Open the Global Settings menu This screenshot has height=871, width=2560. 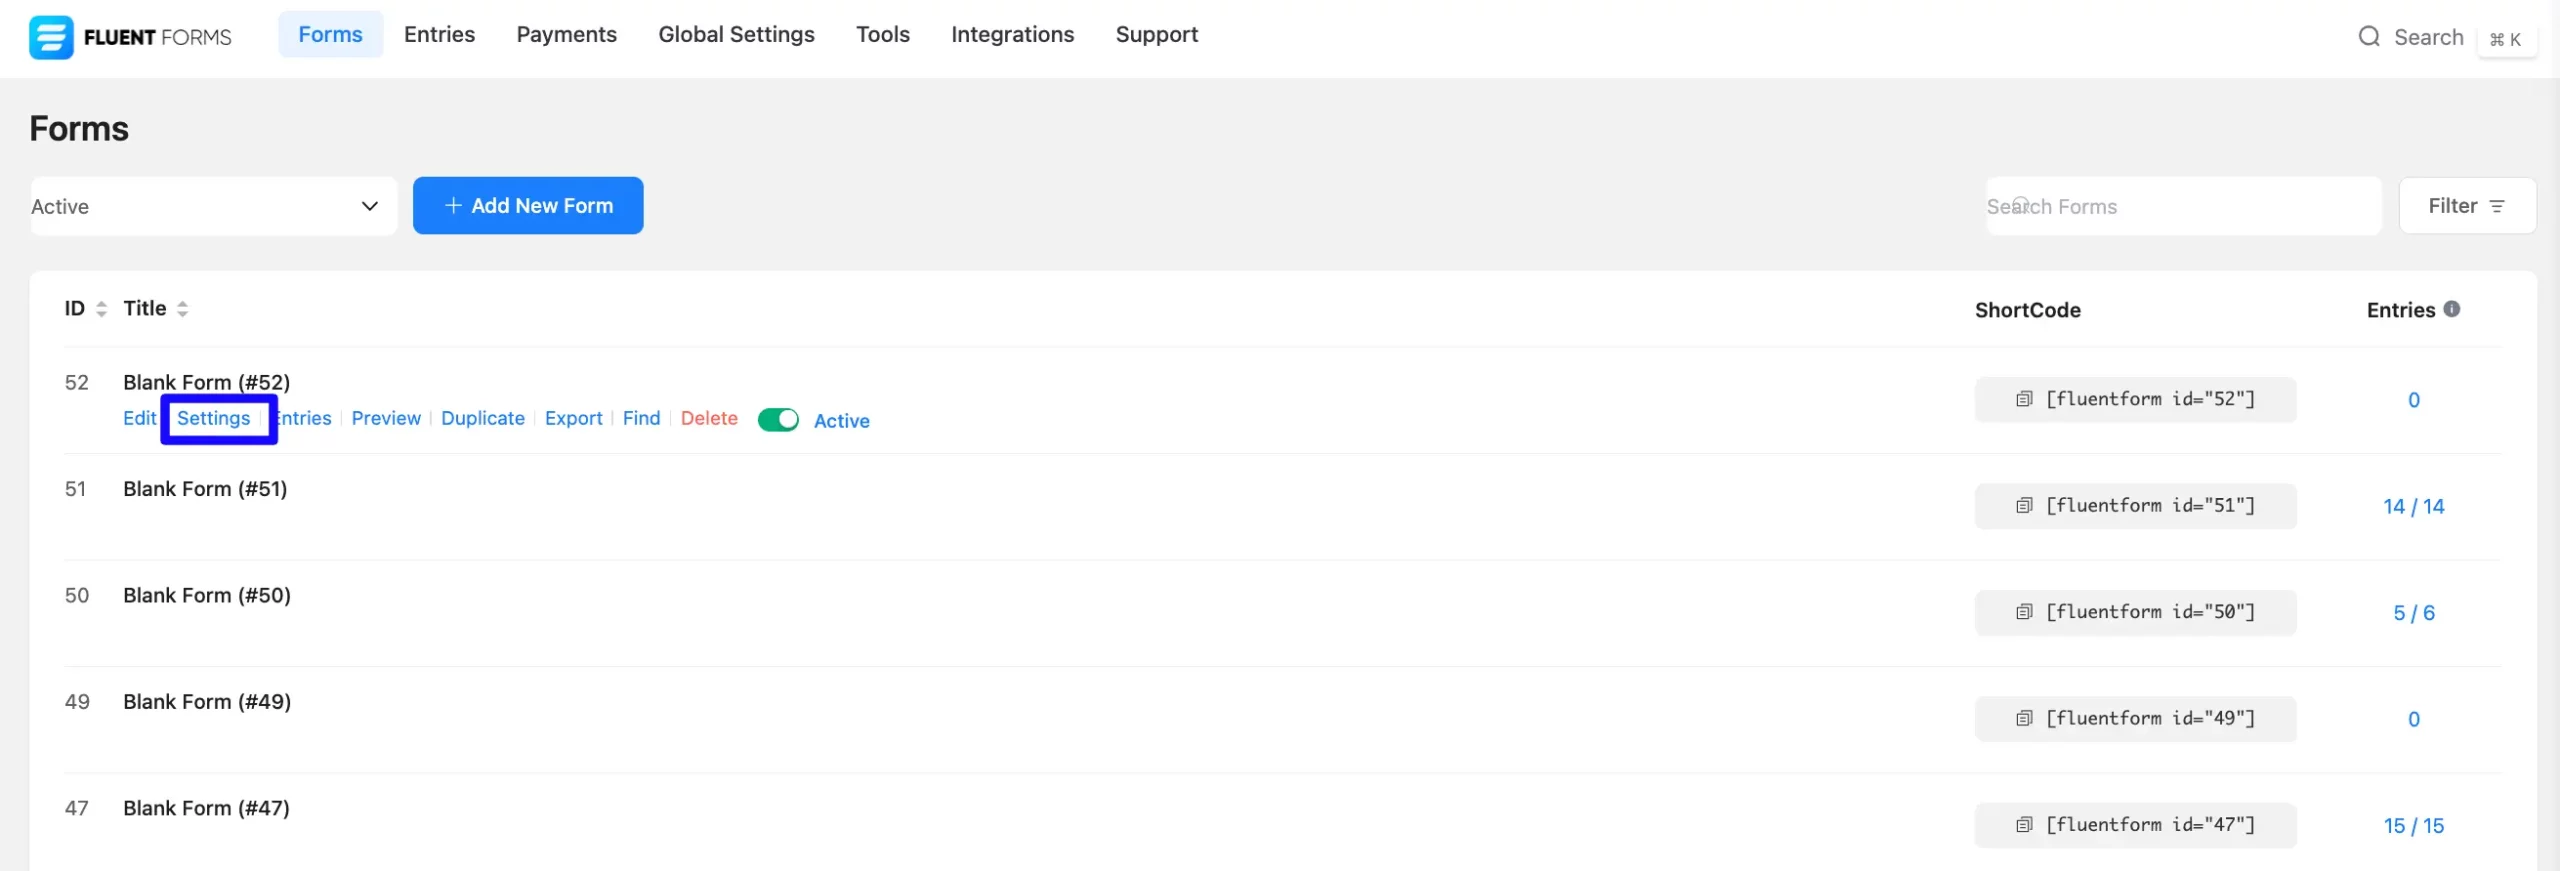pos(736,35)
